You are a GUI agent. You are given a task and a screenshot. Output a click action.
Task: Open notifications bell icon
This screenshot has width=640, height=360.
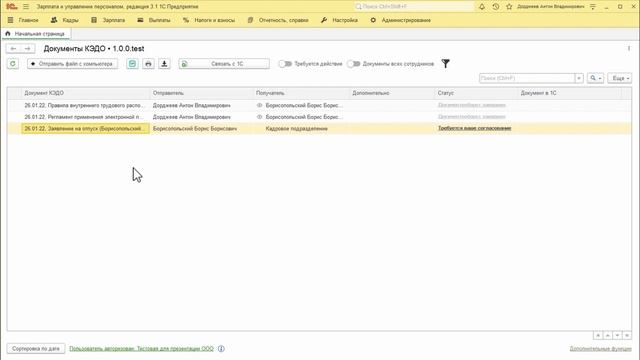[482, 7]
